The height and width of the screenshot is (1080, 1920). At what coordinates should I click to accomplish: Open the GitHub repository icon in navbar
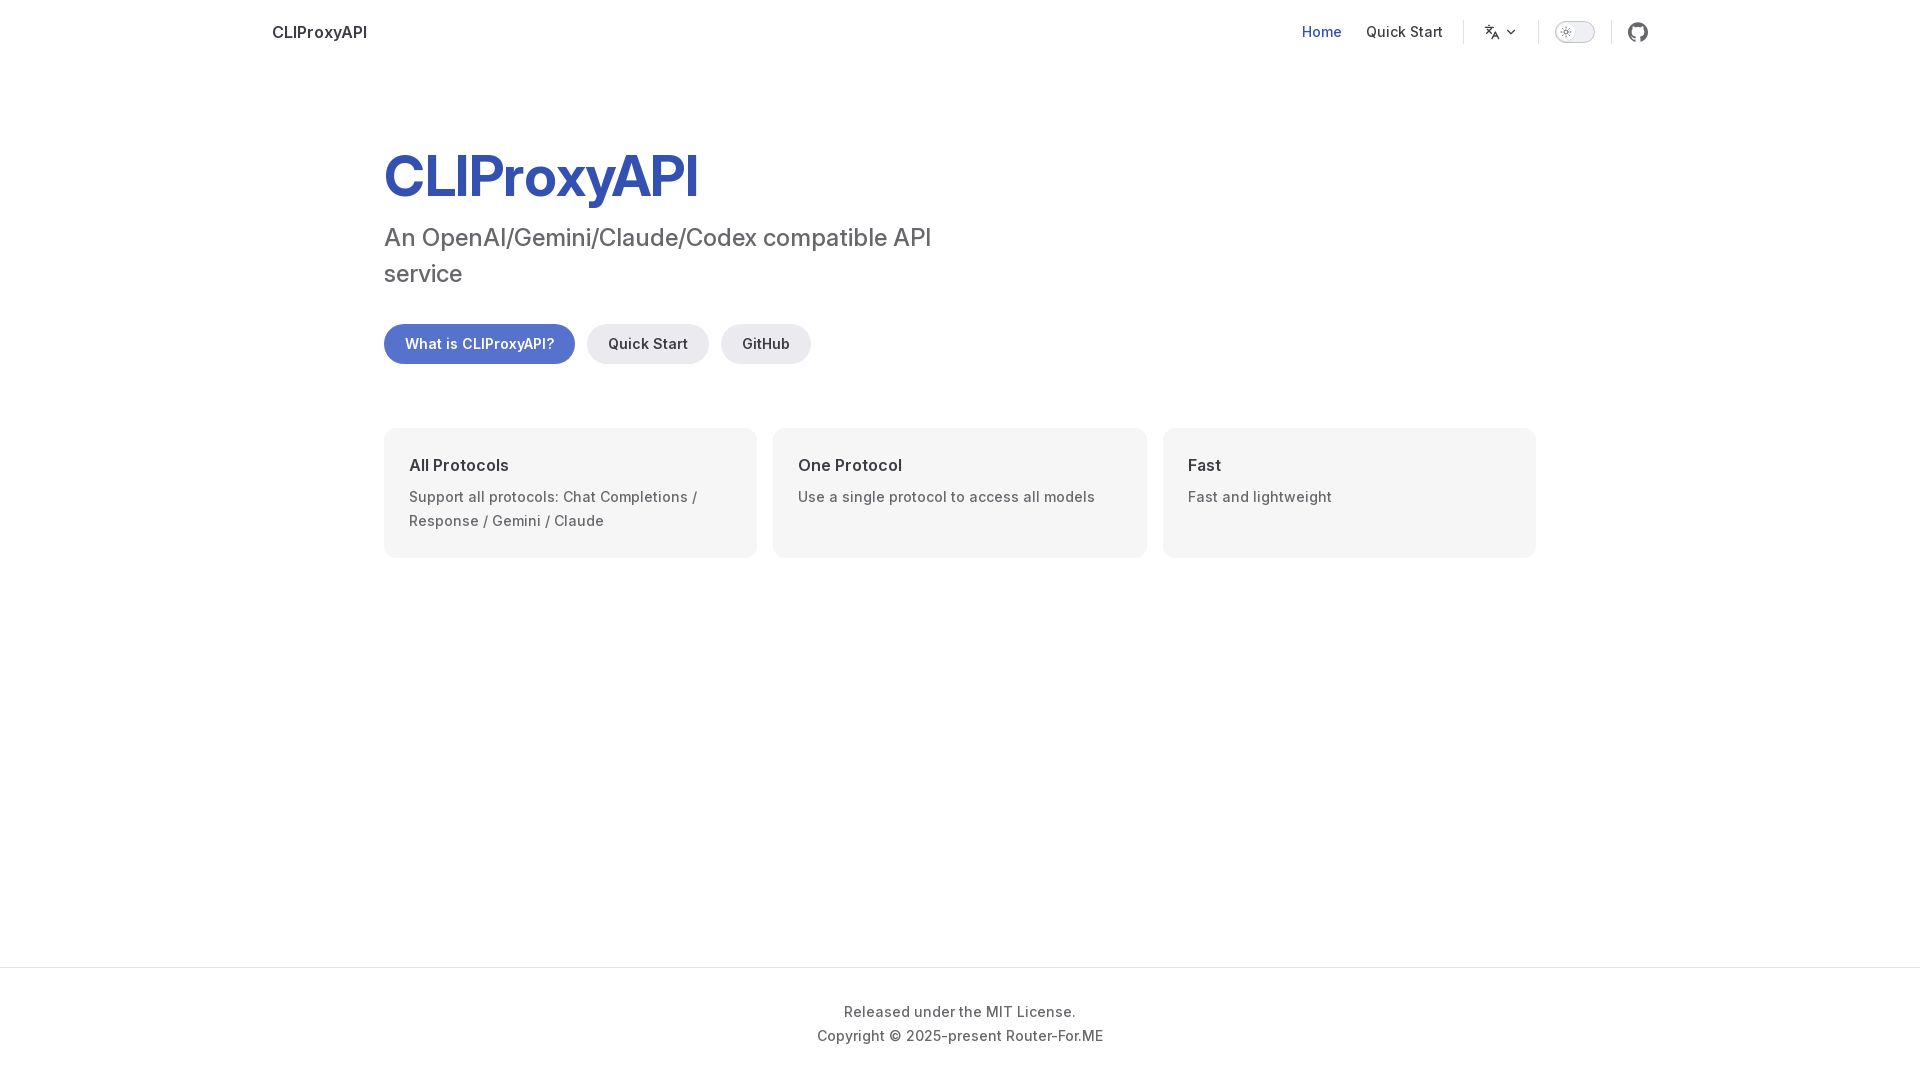coord(1637,32)
